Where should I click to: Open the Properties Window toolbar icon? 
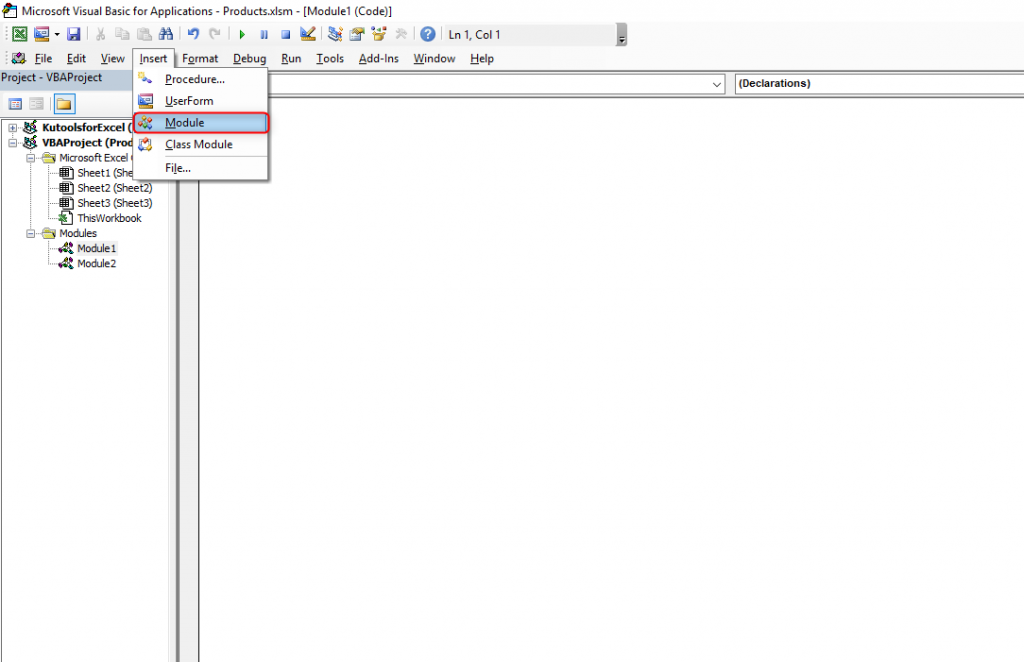click(357, 34)
